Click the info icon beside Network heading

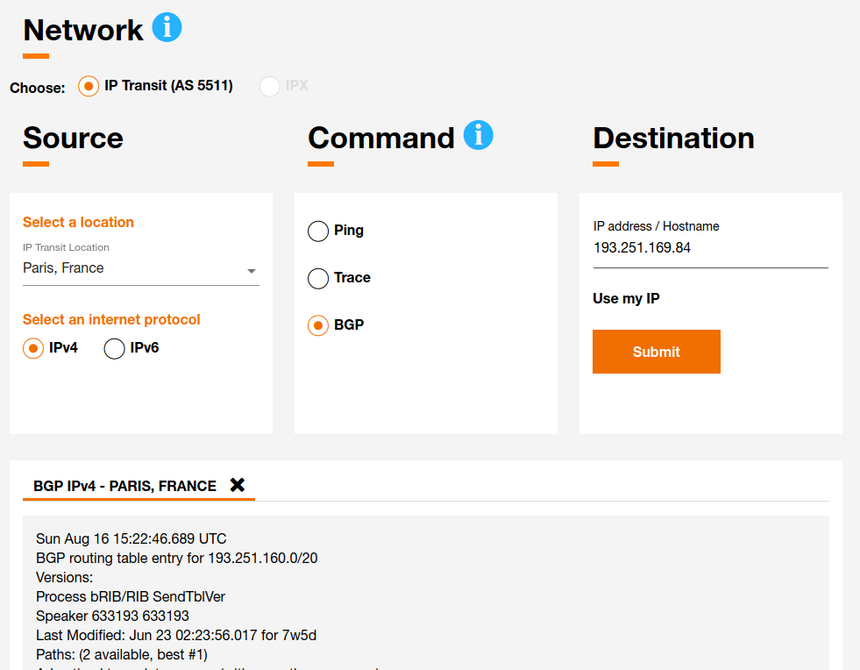167,27
